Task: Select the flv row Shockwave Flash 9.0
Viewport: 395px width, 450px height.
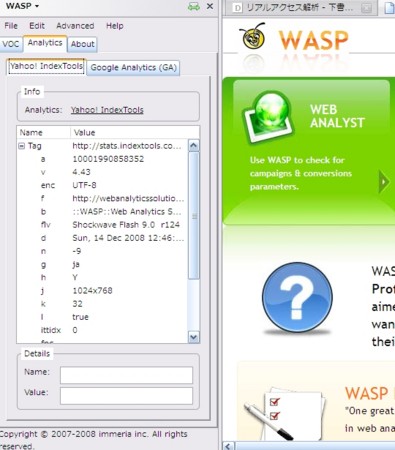Action: [103, 225]
